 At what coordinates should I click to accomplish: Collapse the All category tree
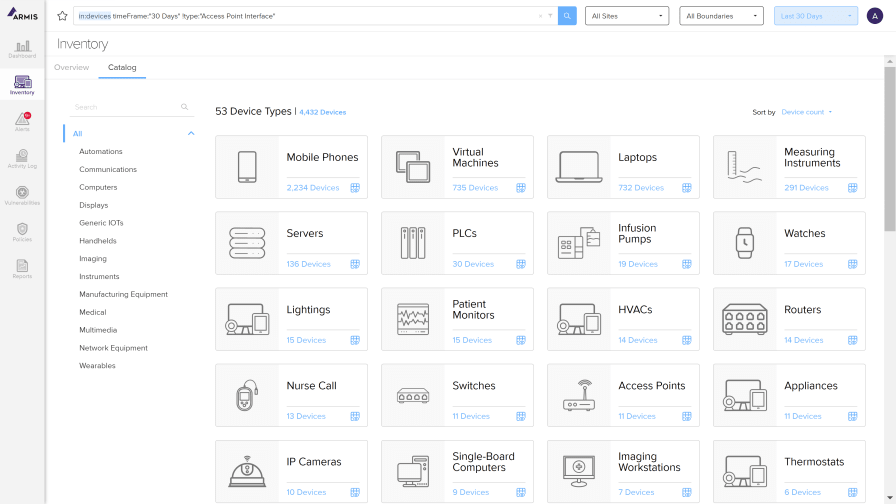click(191, 134)
